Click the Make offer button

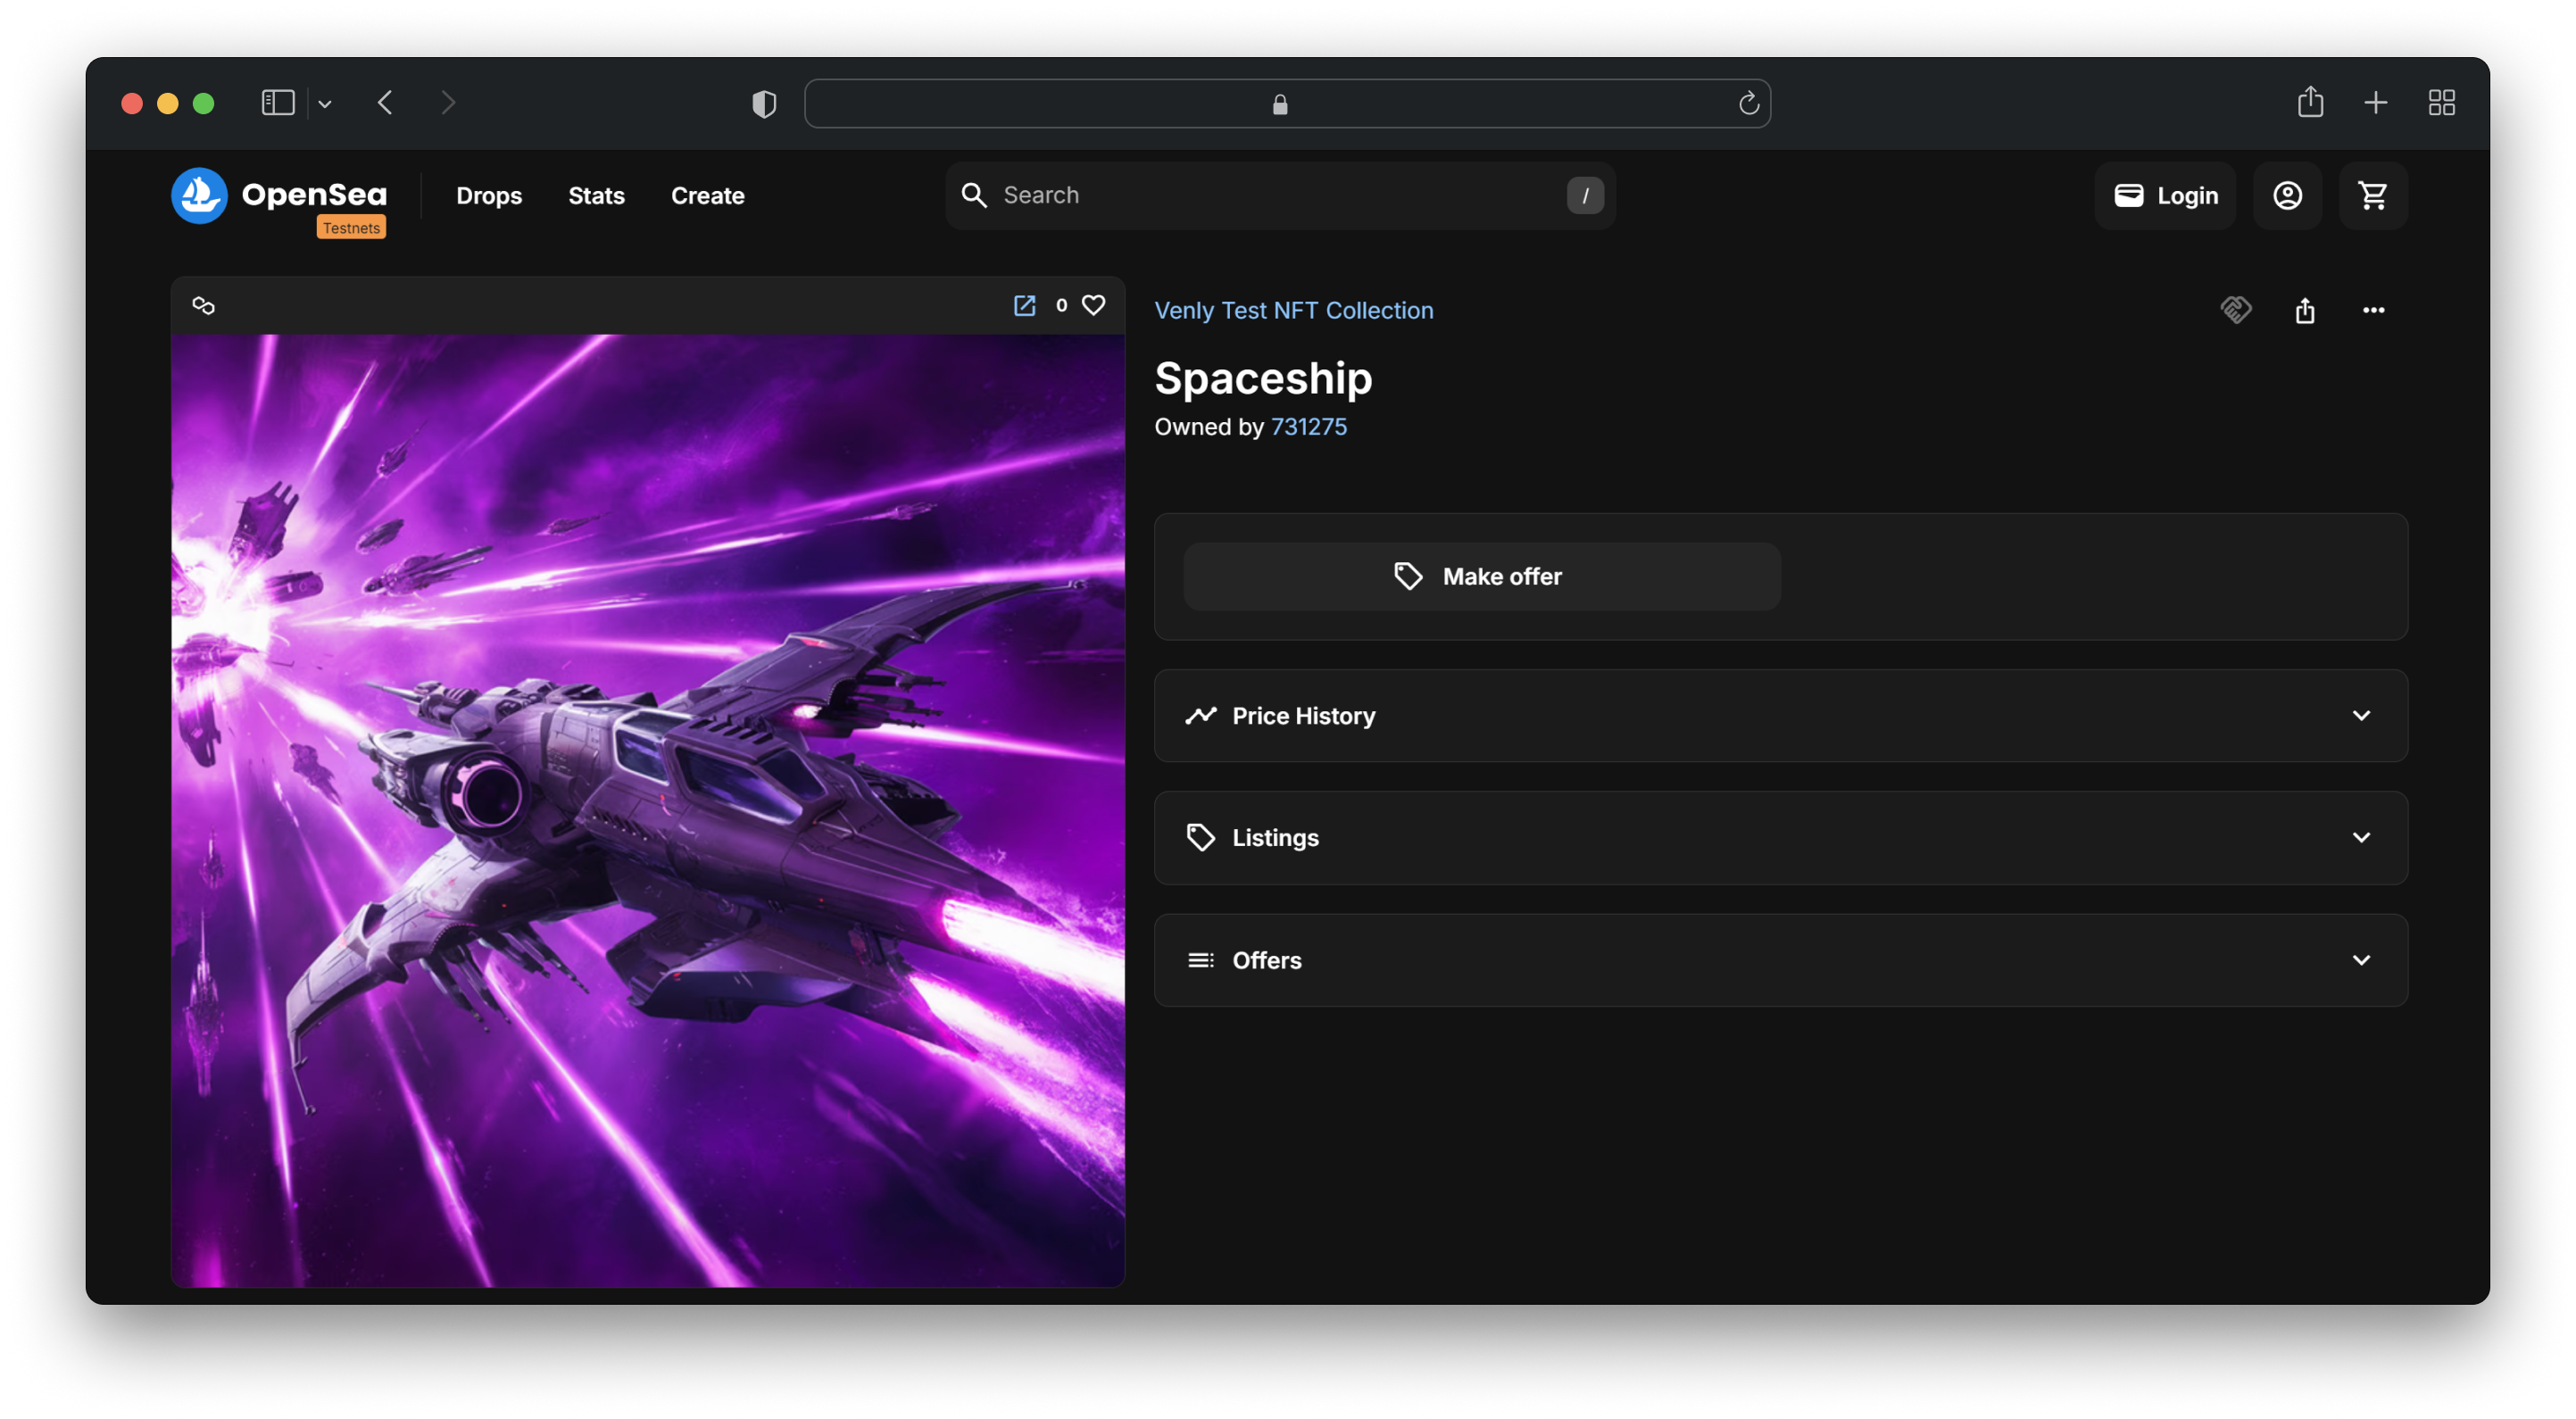[1481, 576]
